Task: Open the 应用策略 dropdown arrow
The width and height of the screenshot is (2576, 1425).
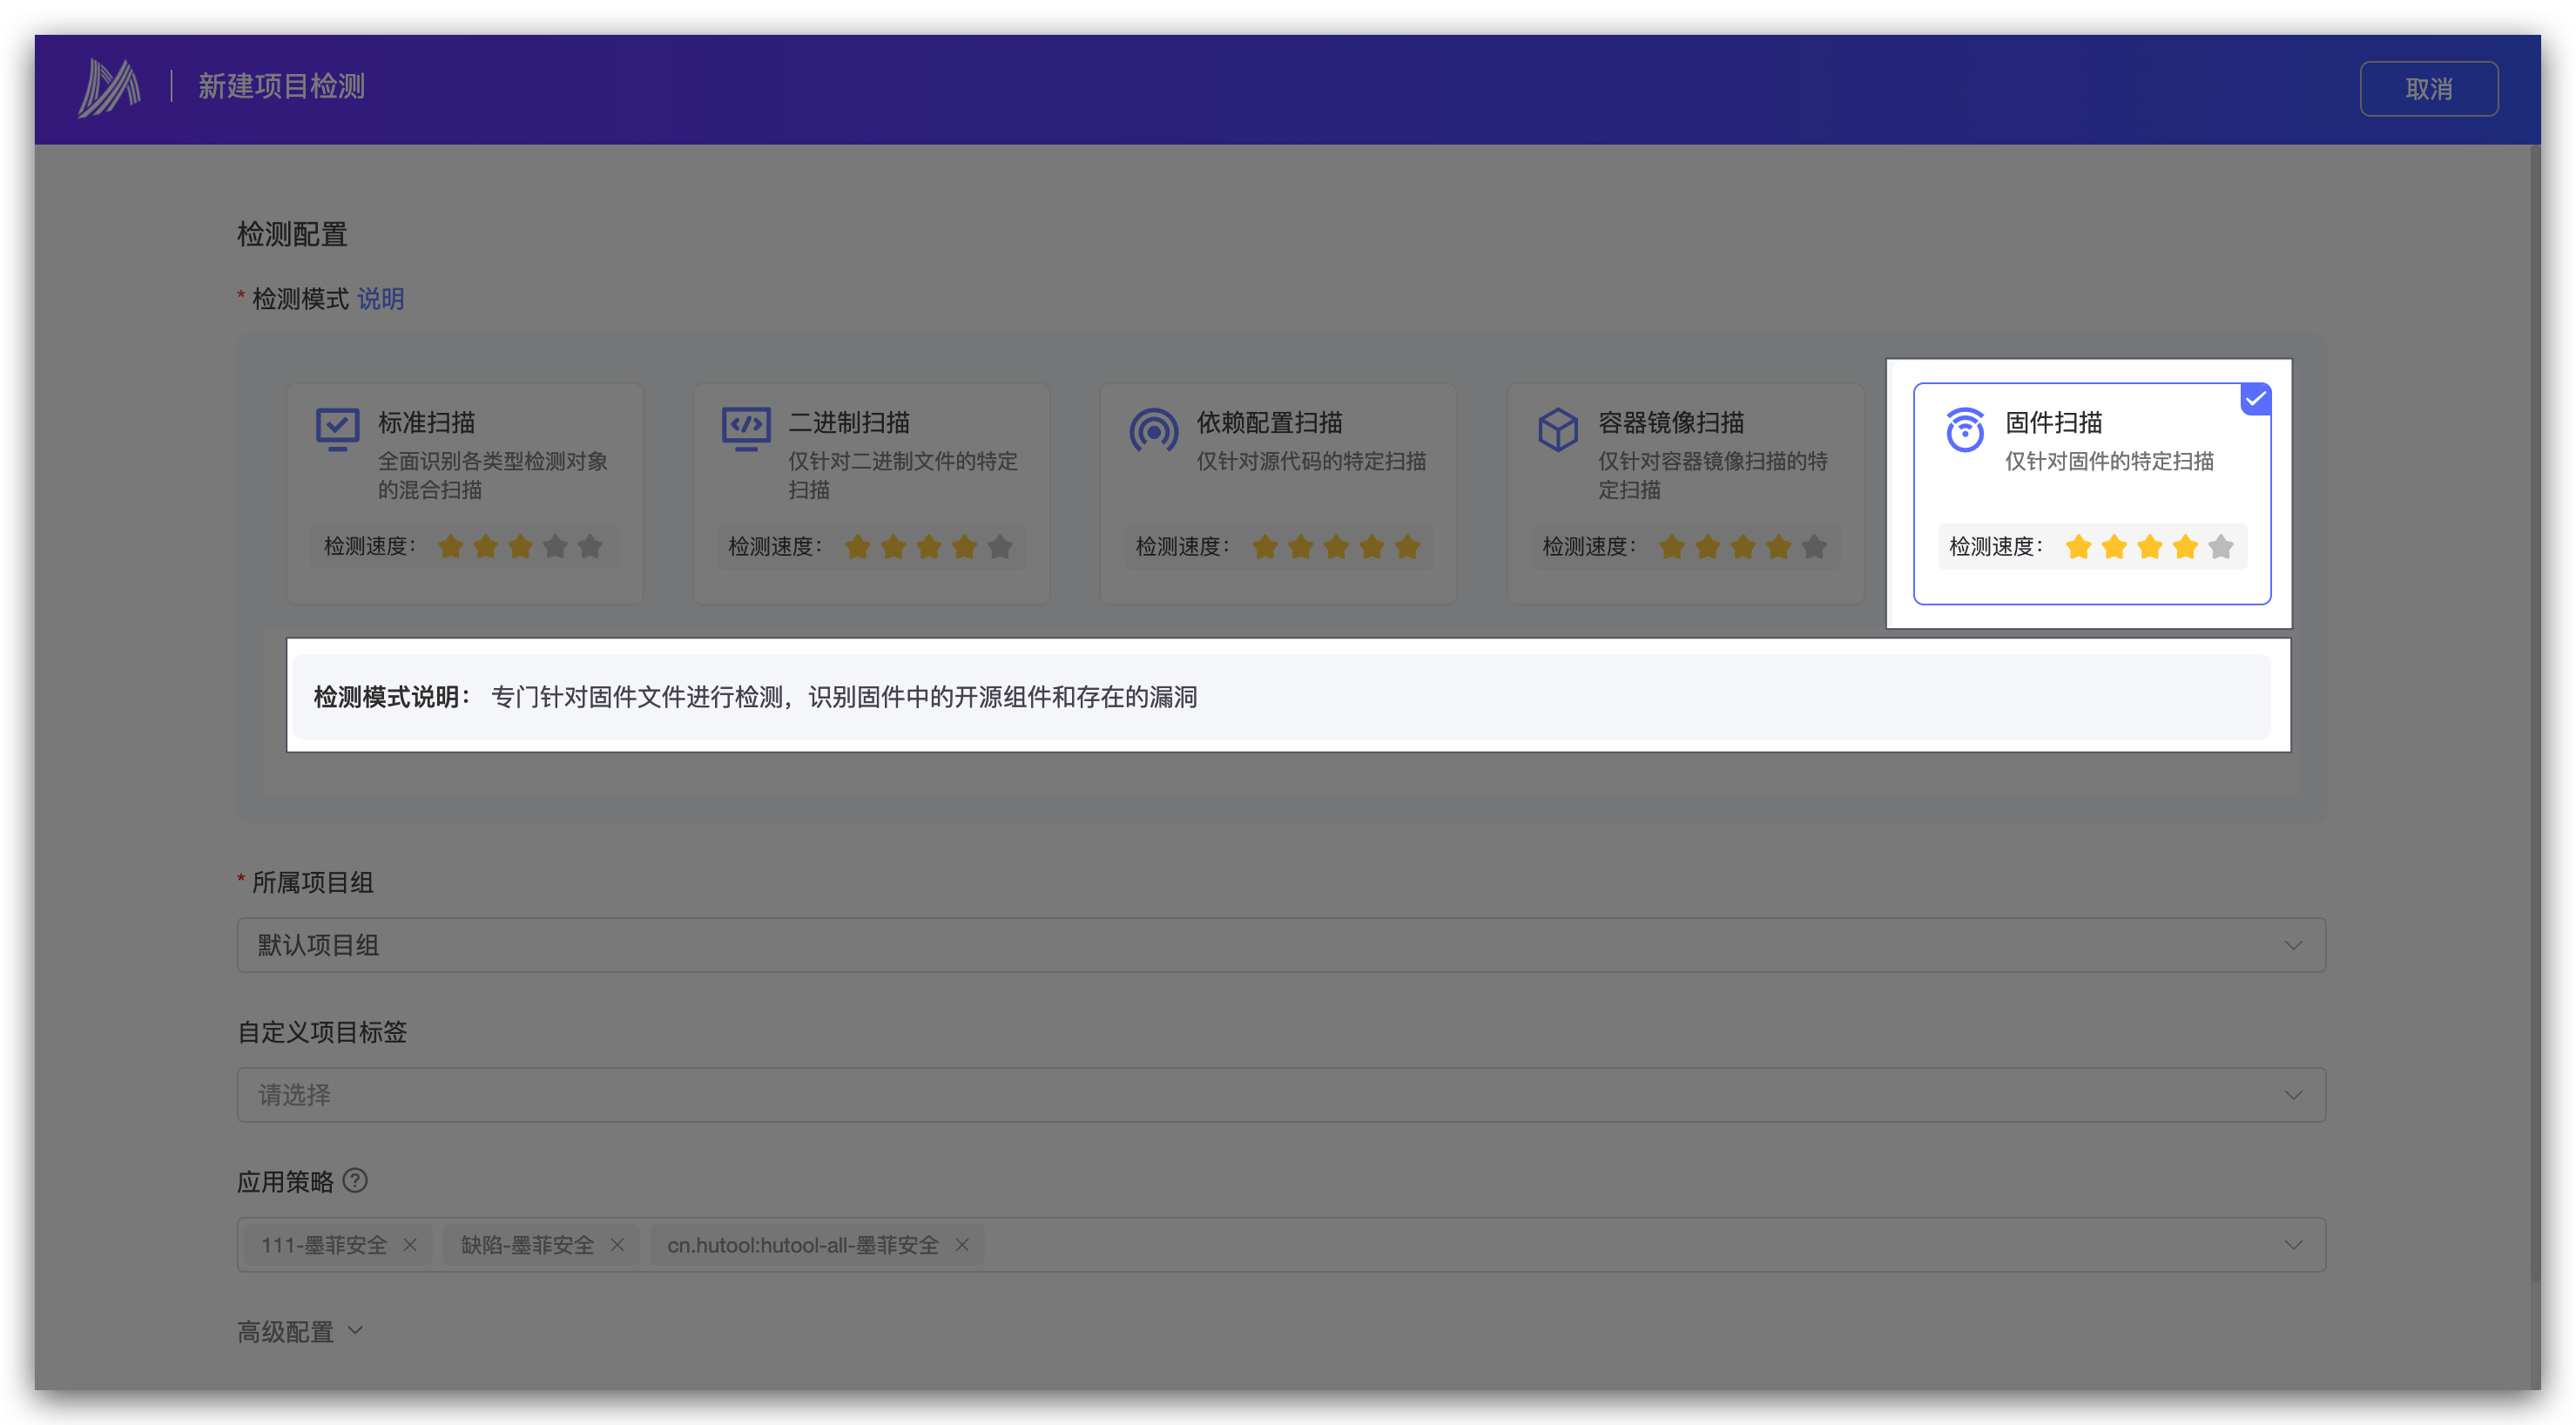Action: 2293,1245
